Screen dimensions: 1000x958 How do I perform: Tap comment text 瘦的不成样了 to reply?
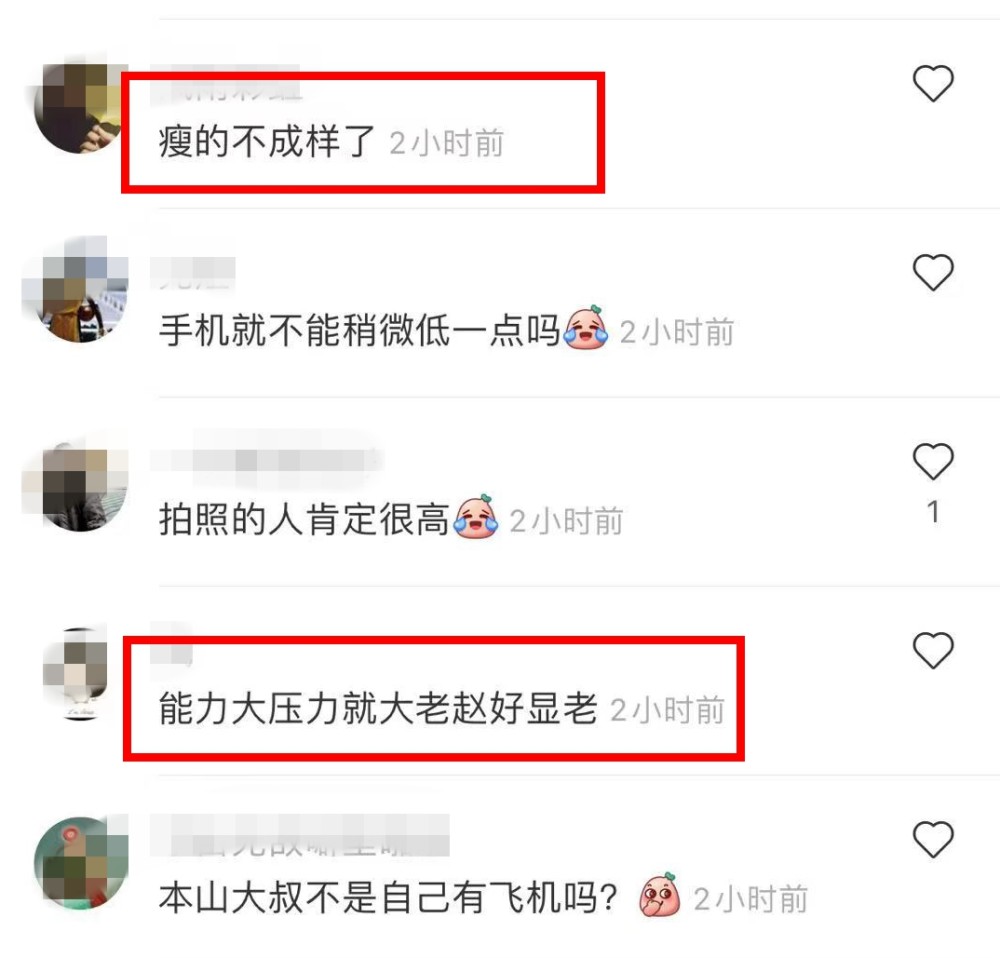coord(267,142)
